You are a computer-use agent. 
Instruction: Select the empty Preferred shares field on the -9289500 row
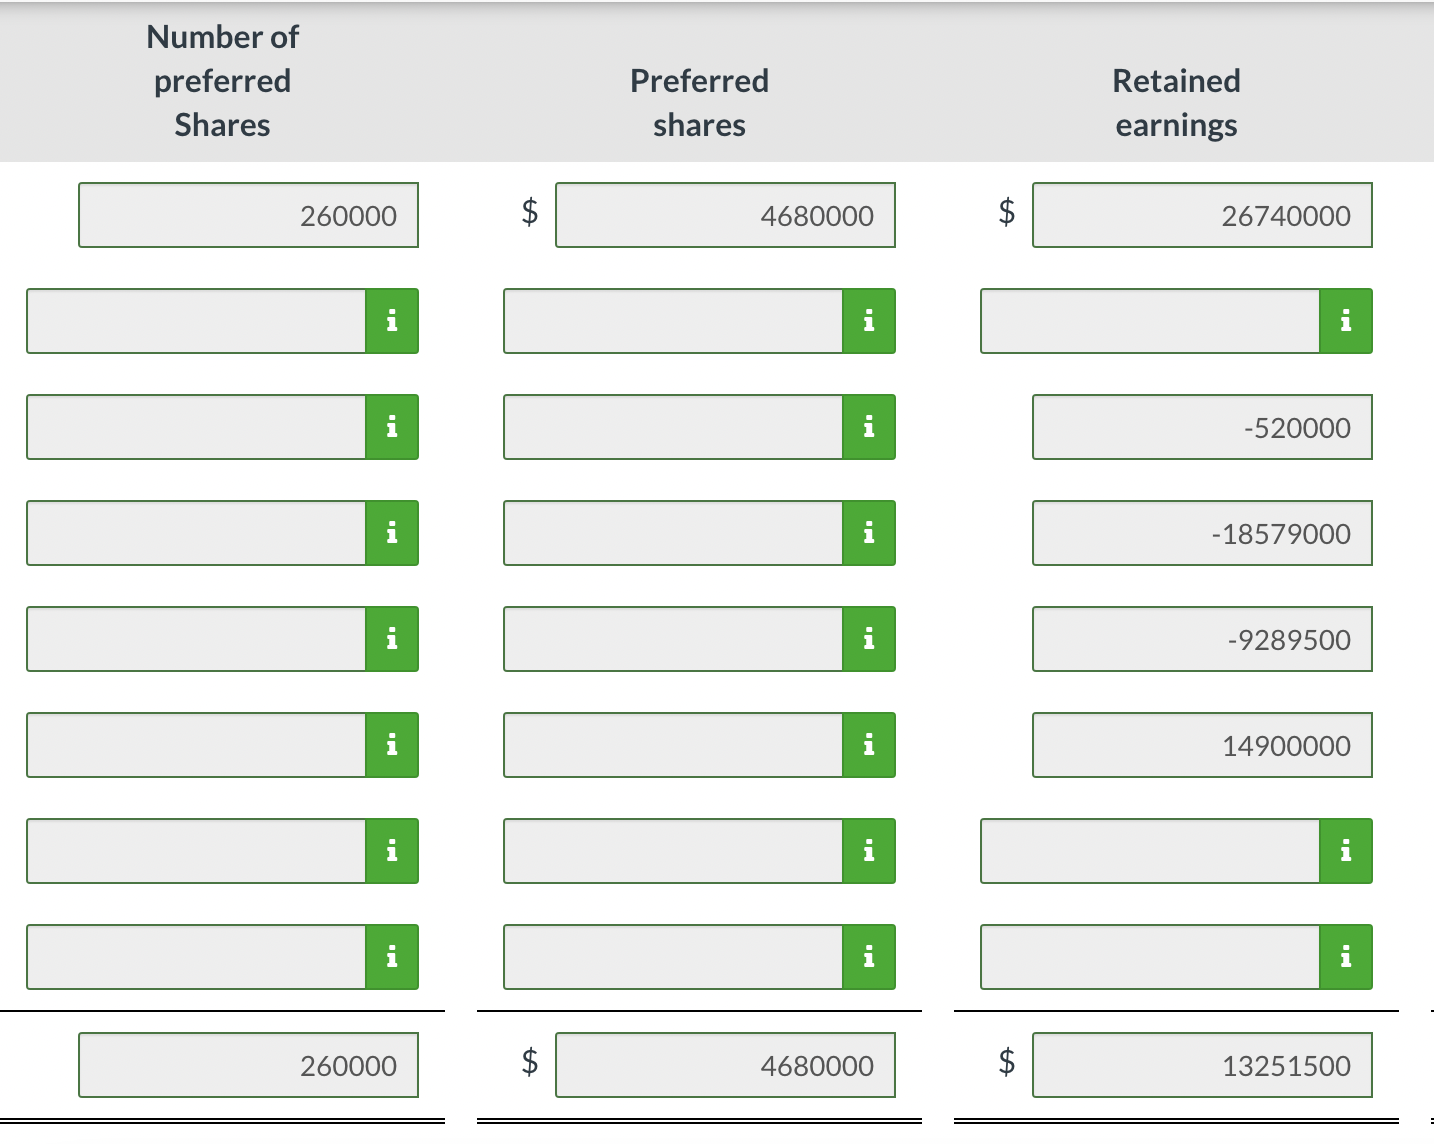tap(673, 639)
